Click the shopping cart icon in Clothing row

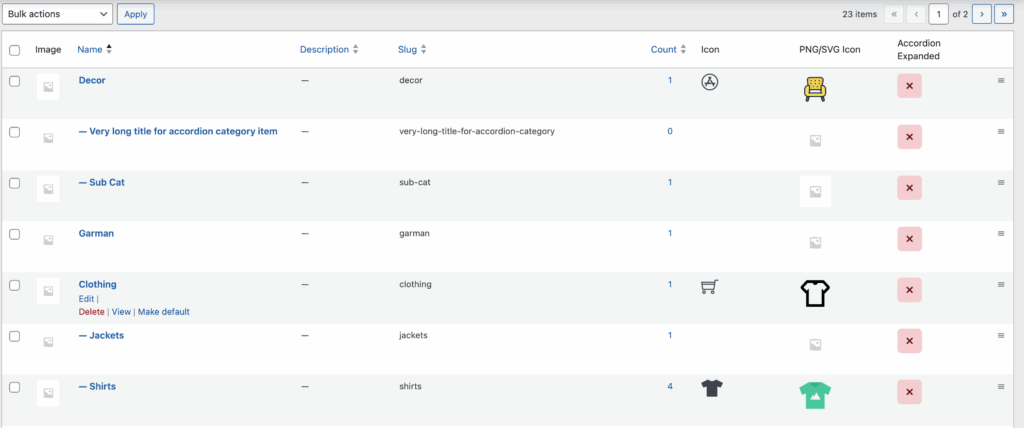[x=709, y=287]
